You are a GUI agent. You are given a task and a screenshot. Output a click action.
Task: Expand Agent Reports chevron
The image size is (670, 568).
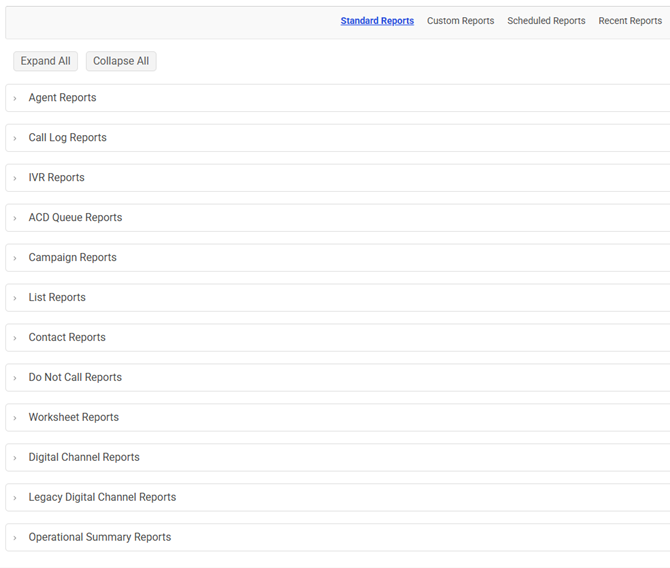pyautogui.click(x=15, y=98)
